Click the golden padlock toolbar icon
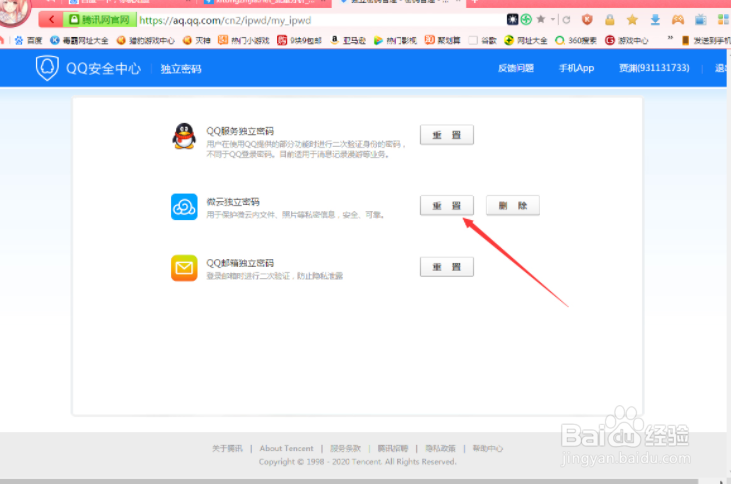This screenshot has height=484, width=731. click(x=609, y=19)
